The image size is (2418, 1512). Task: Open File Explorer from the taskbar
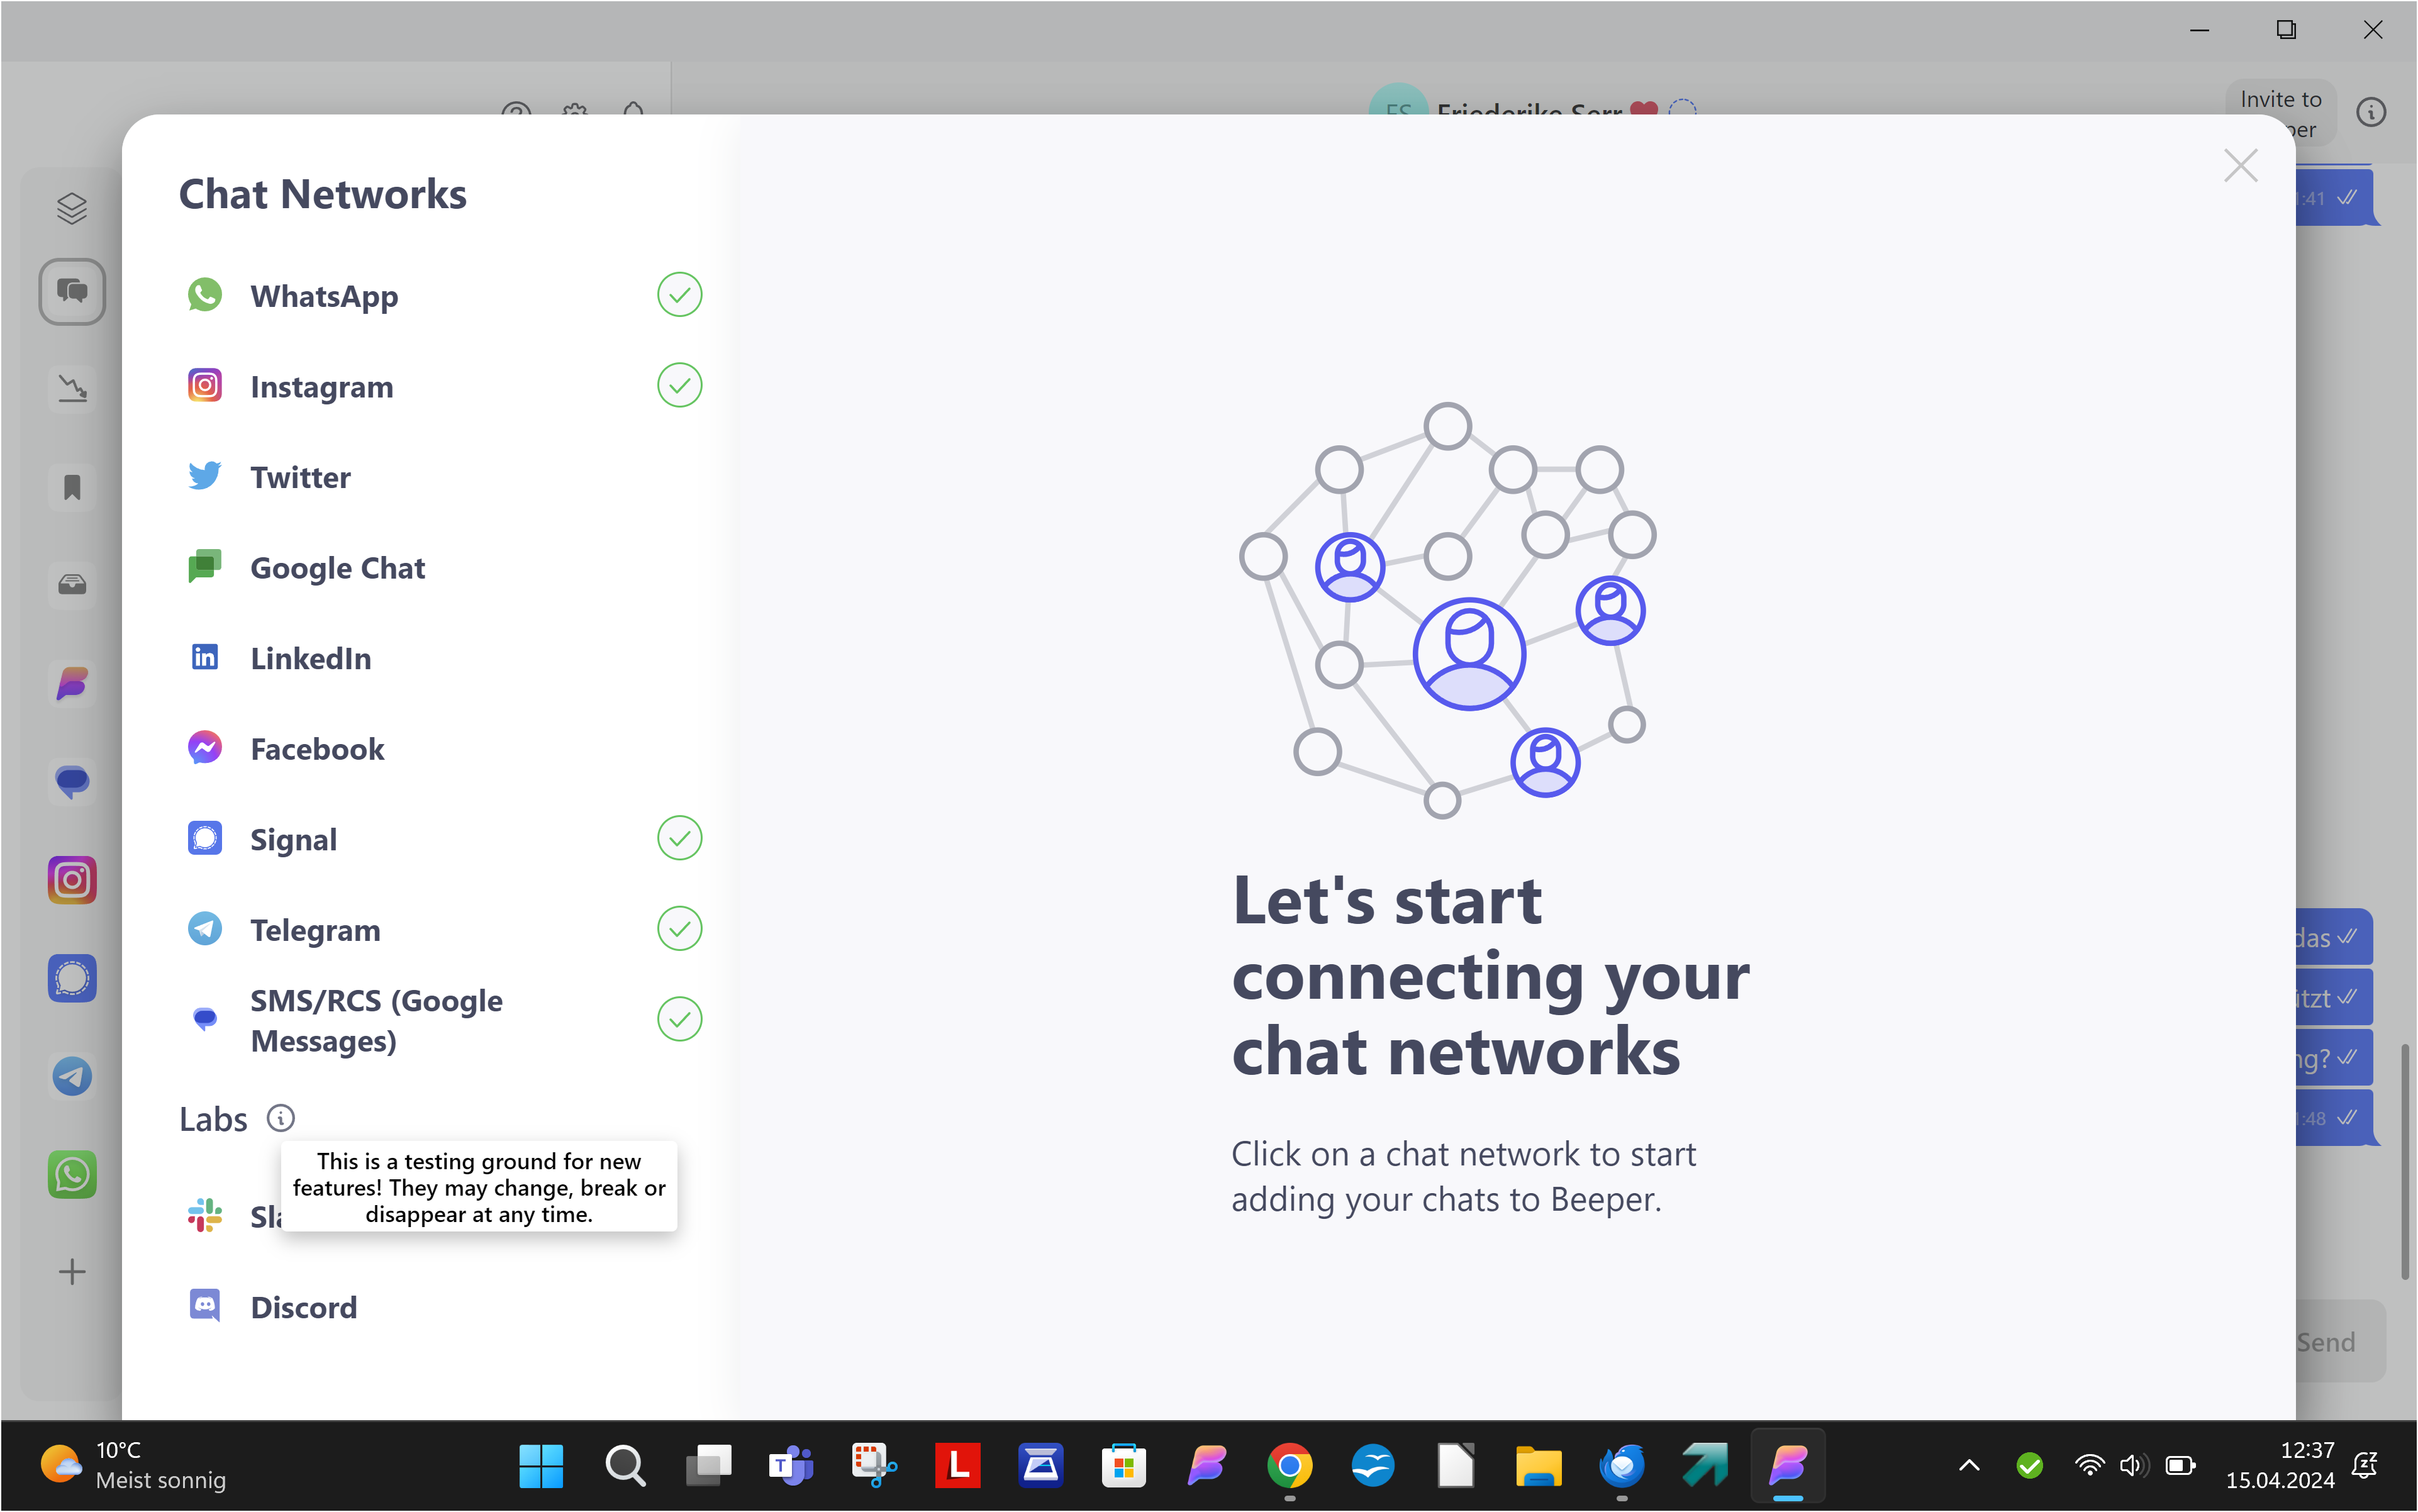(x=1538, y=1466)
